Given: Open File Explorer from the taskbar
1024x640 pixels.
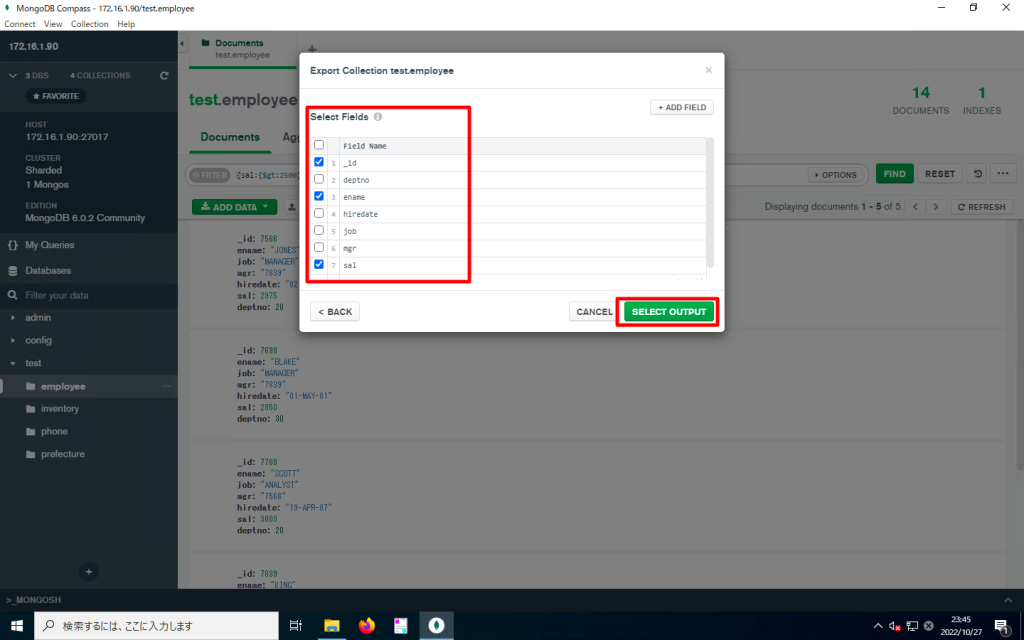Looking at the screenshot, I should [332, 625].
